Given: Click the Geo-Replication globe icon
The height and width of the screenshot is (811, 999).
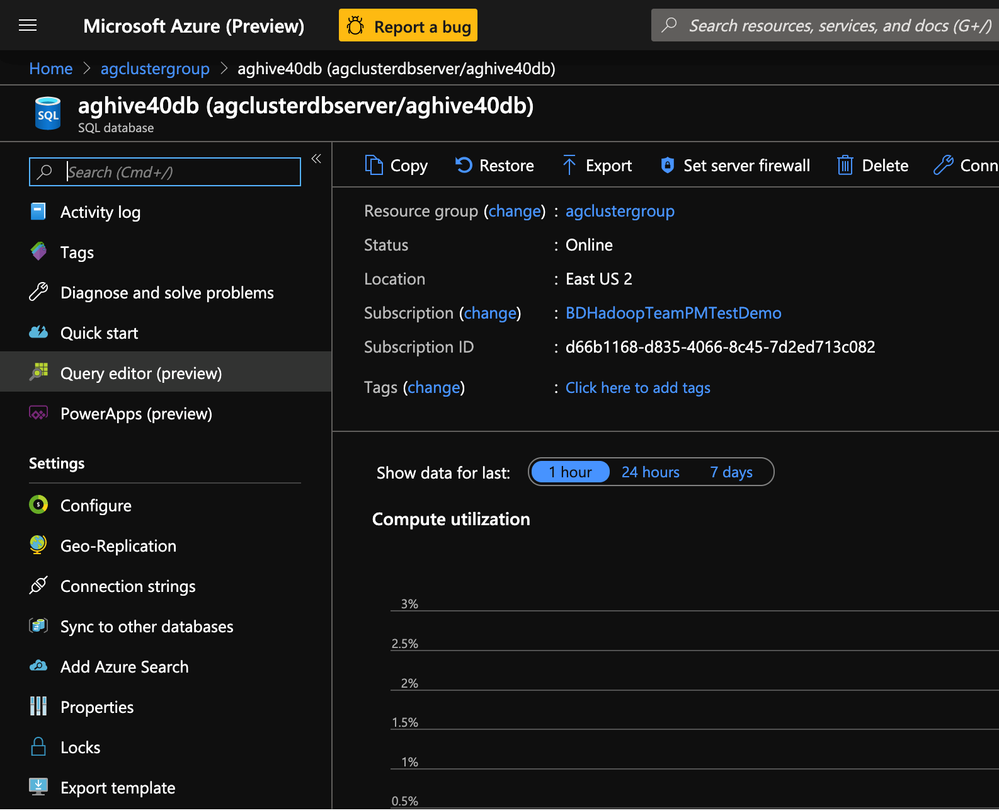Looking at the screenshot, I should point(38,546).
